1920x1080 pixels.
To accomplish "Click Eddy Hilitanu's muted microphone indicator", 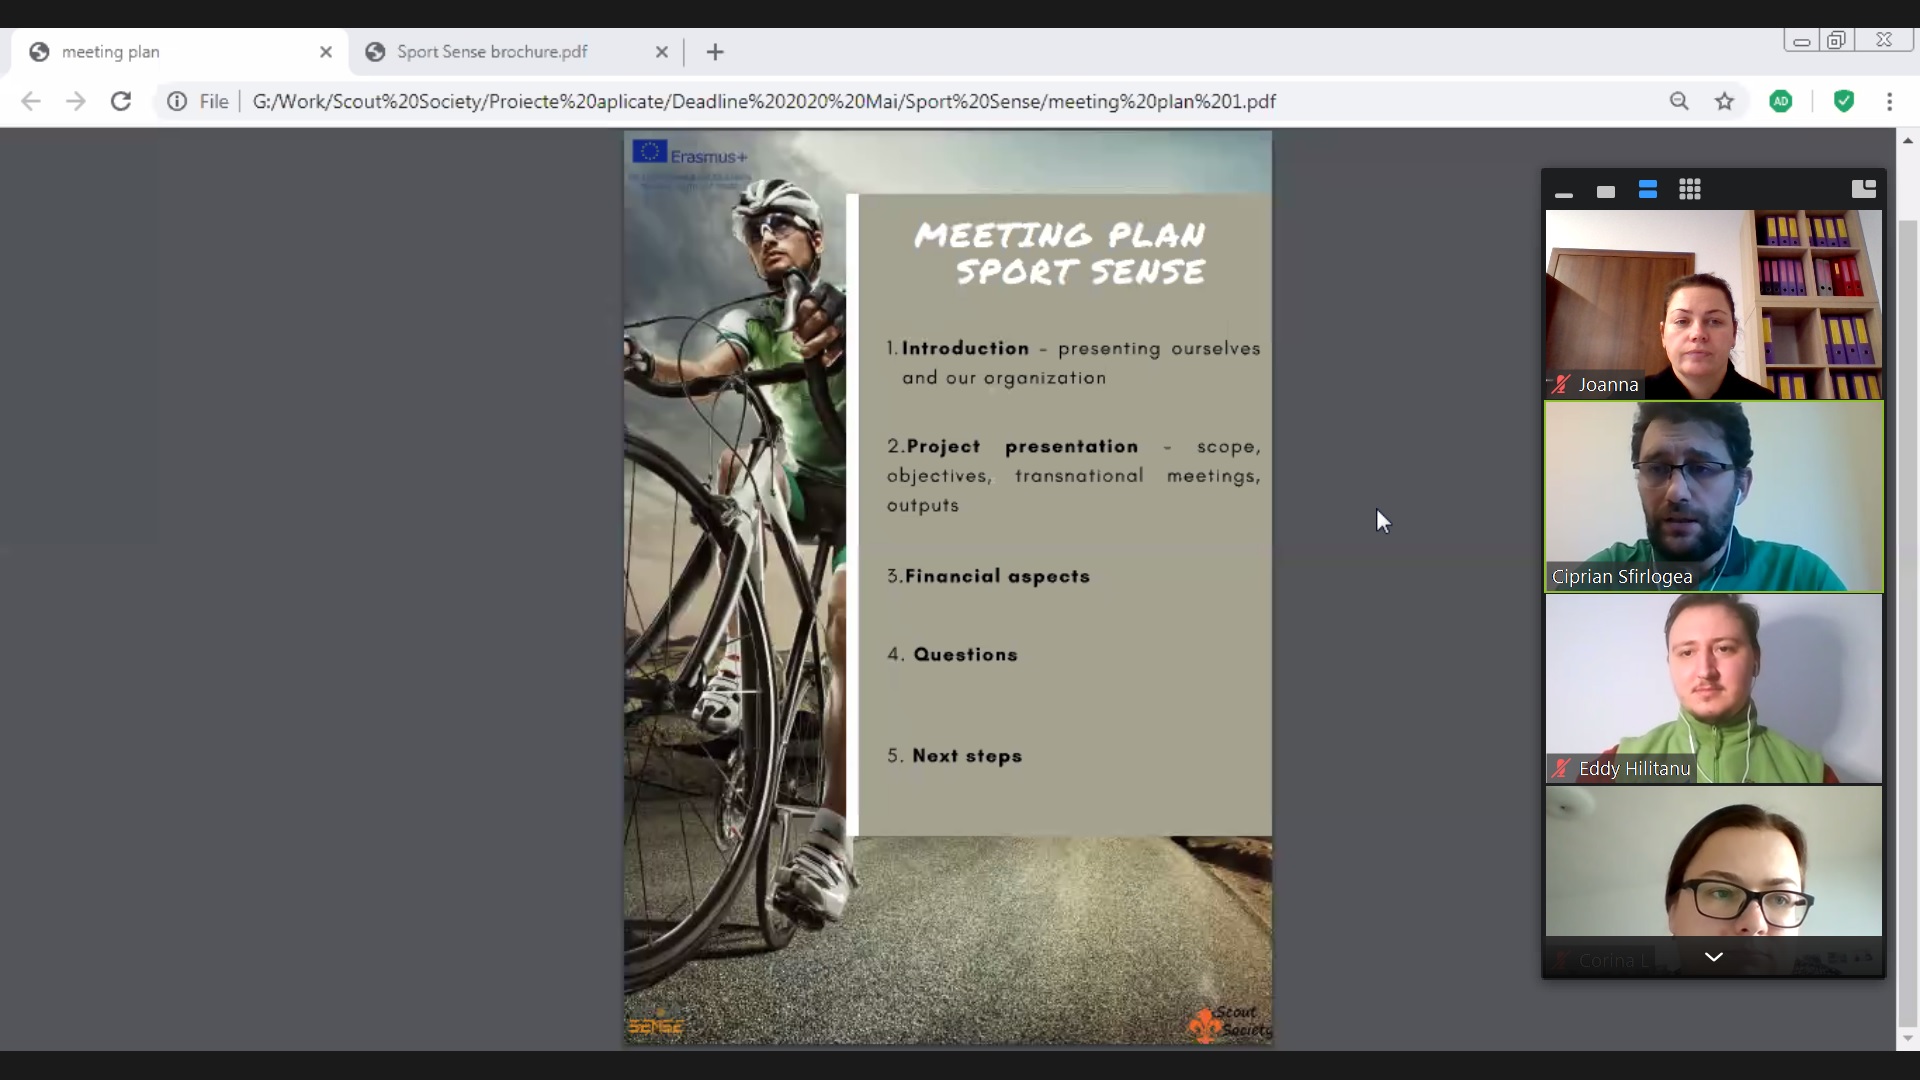I will 1561,769.
